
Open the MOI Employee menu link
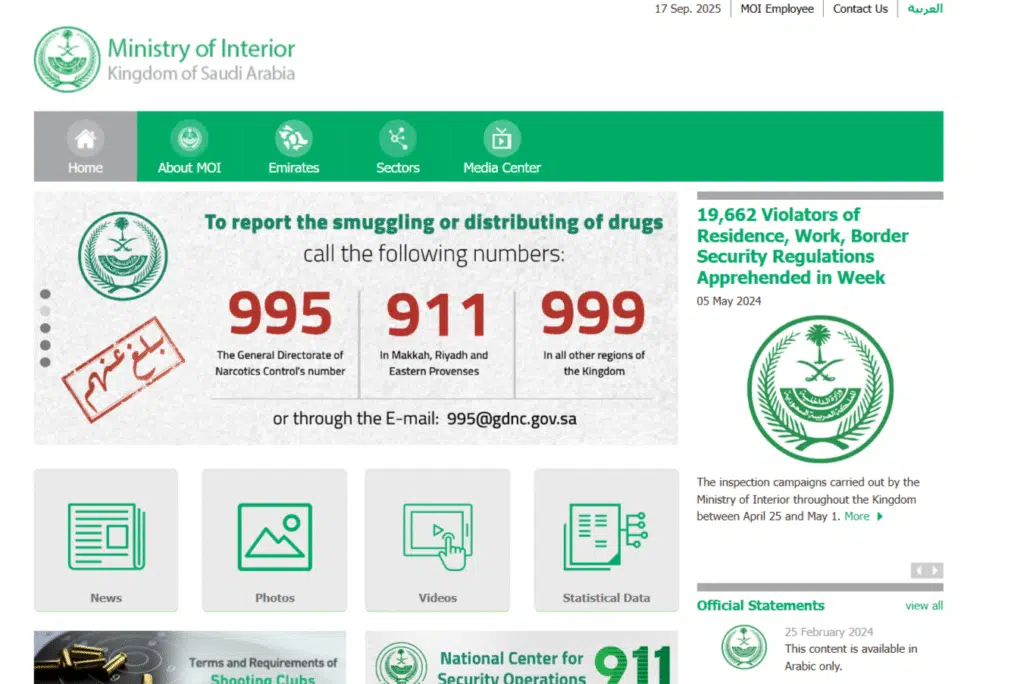pos(776,9)
